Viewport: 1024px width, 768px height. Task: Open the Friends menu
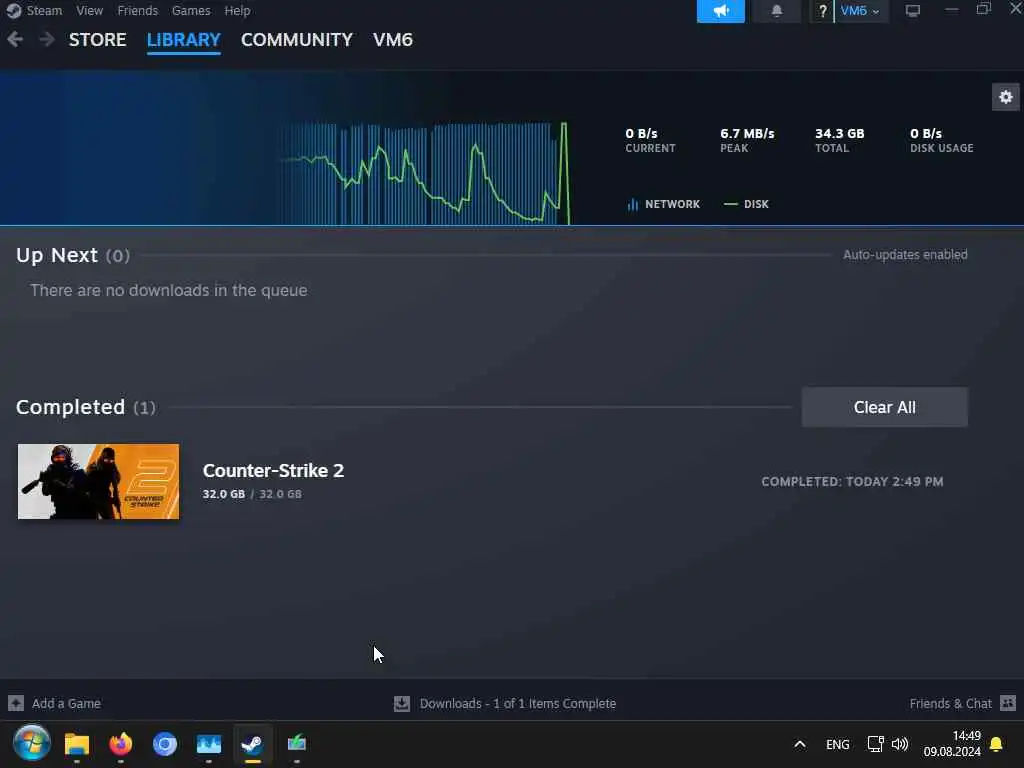click(137, 10)
